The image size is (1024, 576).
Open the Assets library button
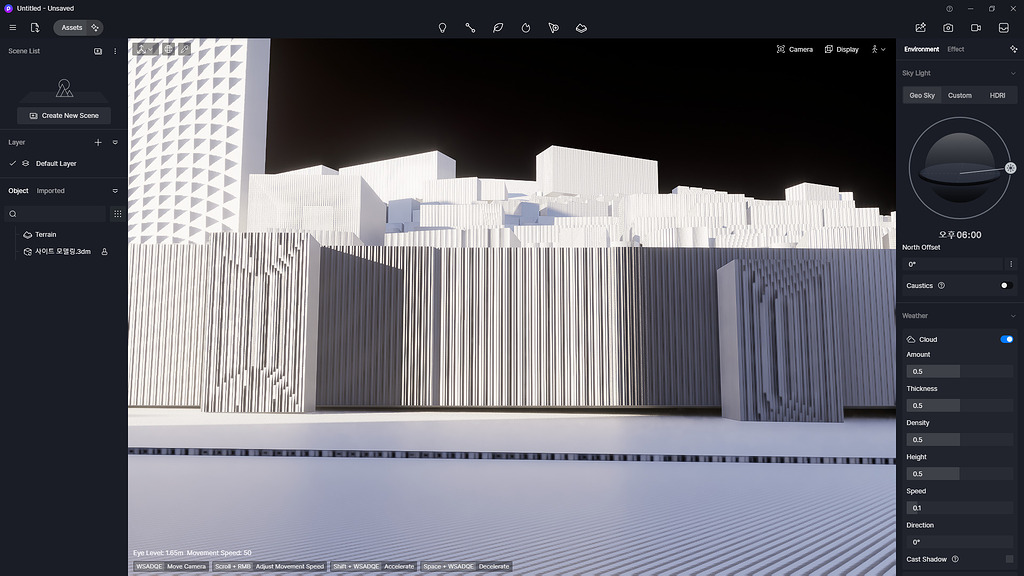click(72, 27)
